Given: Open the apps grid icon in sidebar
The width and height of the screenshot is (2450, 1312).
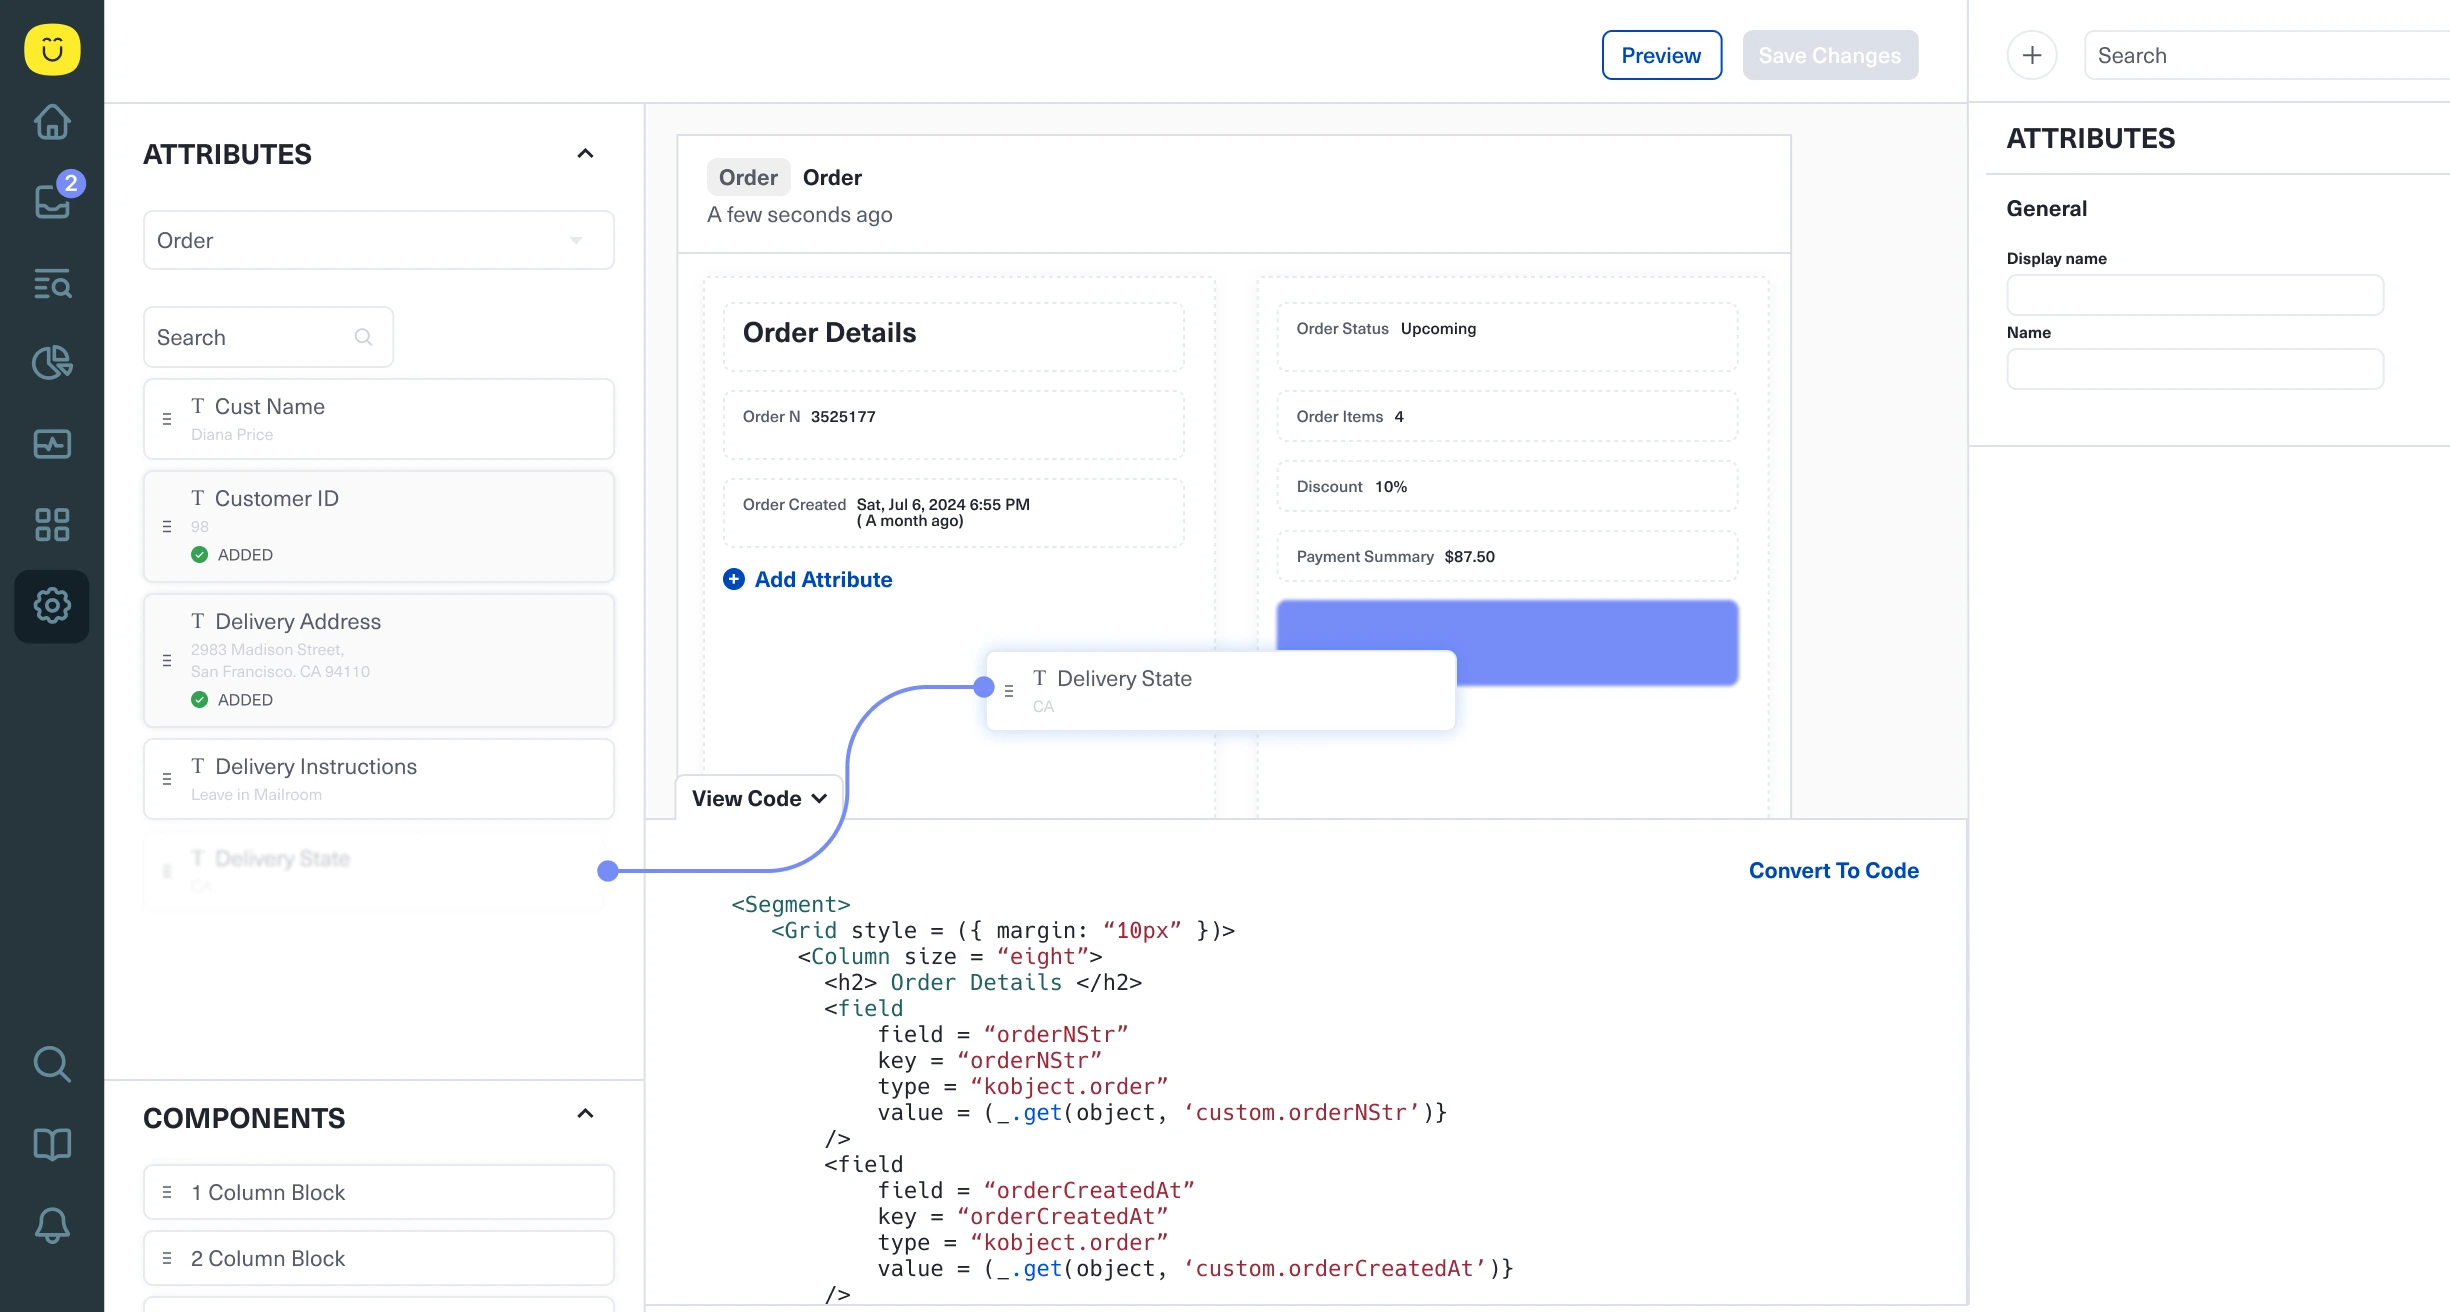Looking at the screenshot, I should [x=52, y=524].
